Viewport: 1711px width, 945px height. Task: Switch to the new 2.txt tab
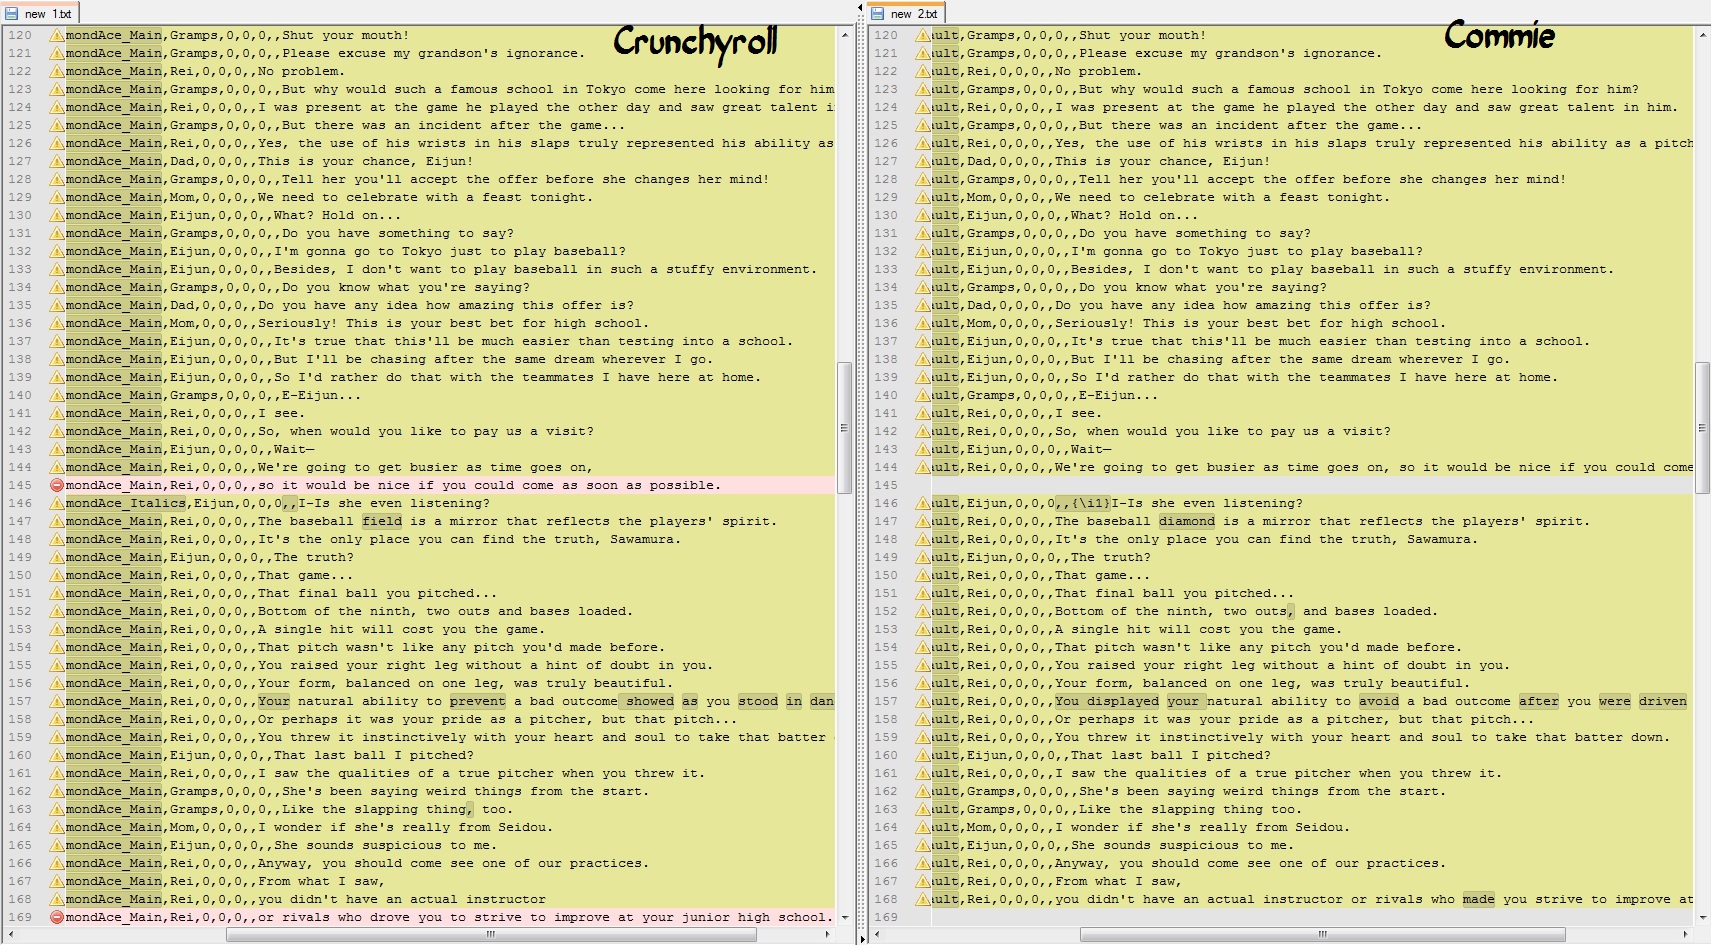(906, 13)
